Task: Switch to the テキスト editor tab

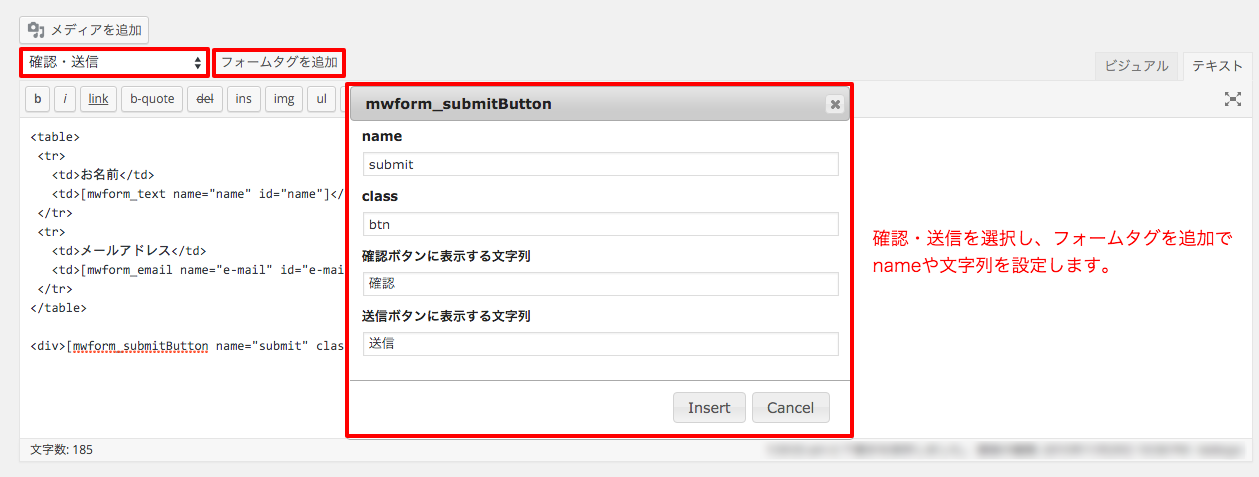Action: point(1217,66)
